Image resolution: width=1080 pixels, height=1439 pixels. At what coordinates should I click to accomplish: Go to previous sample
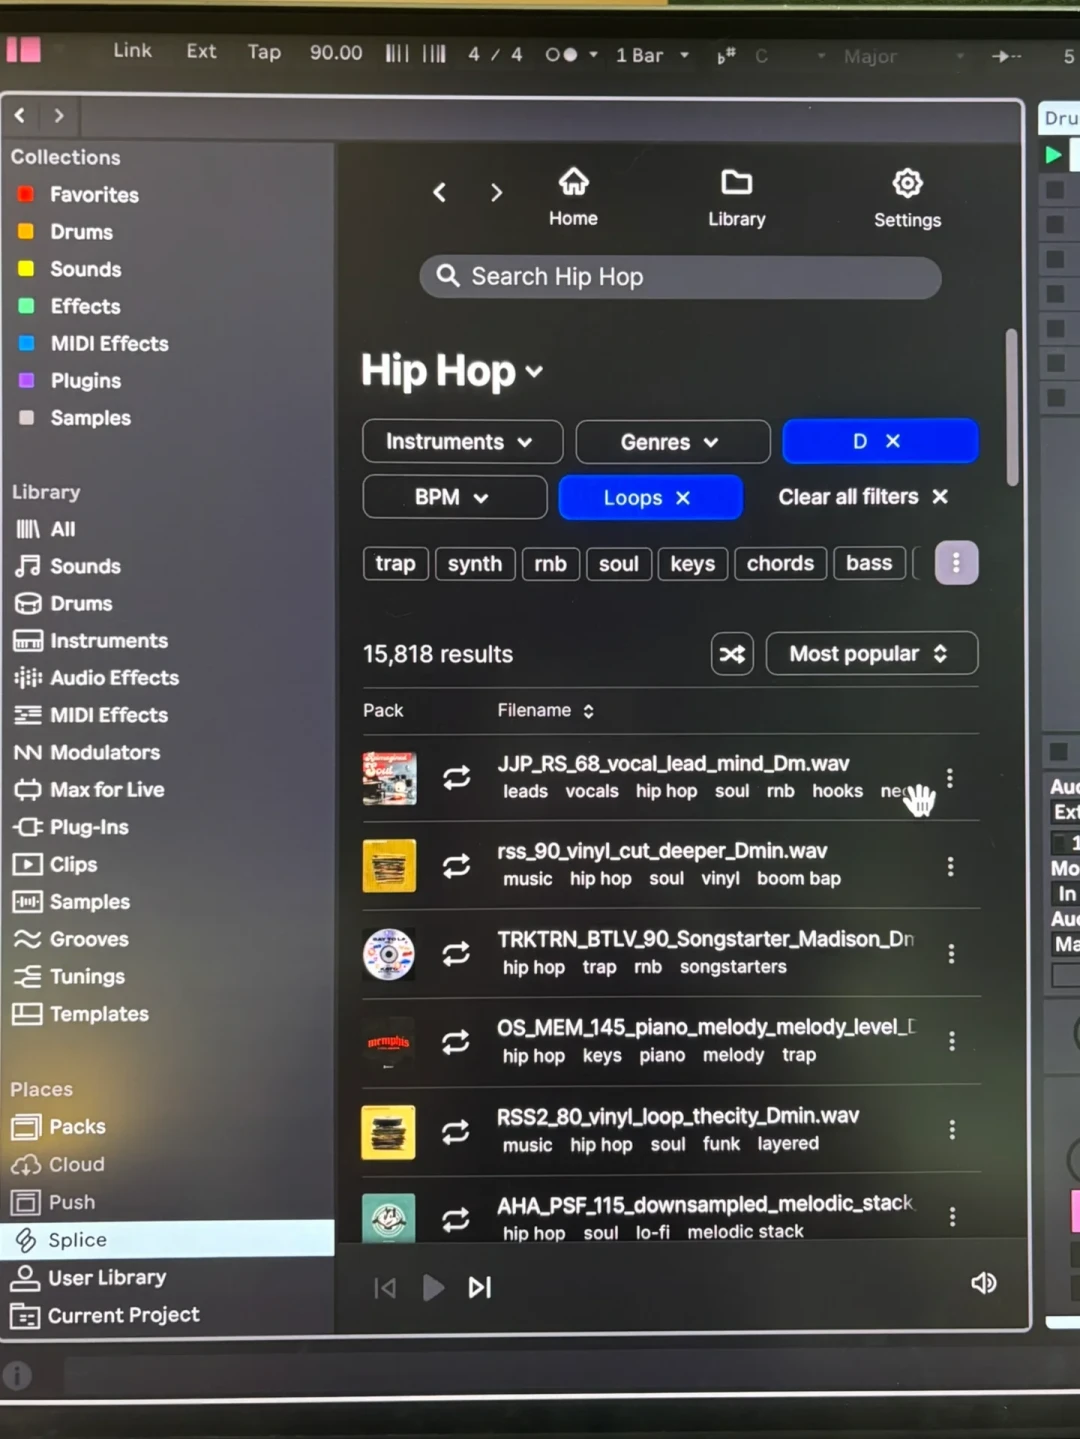pos(385,1287)
